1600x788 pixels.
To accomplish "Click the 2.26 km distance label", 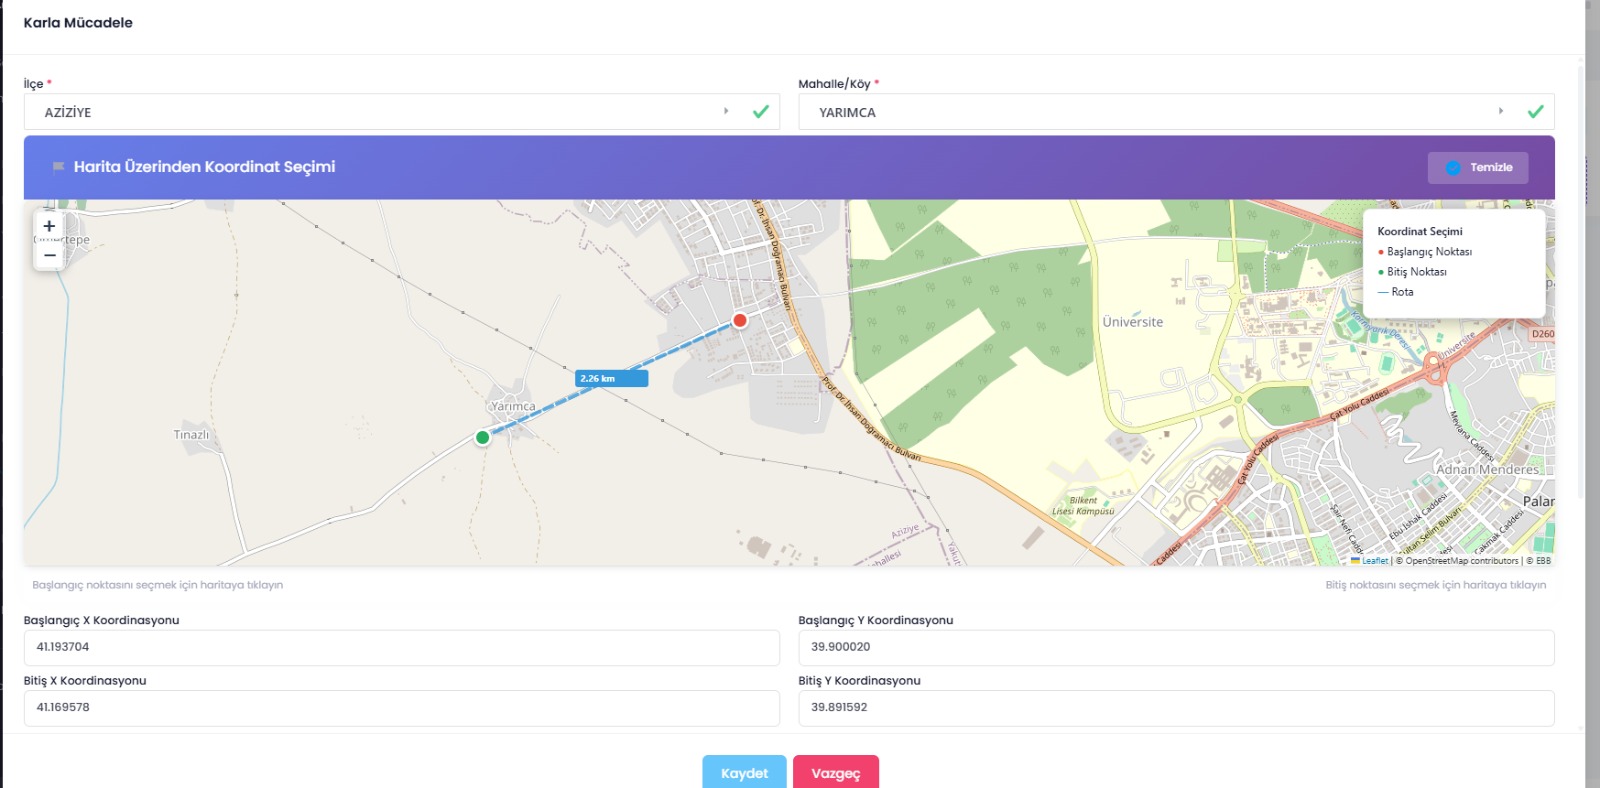I will click(x=611, y=378).
